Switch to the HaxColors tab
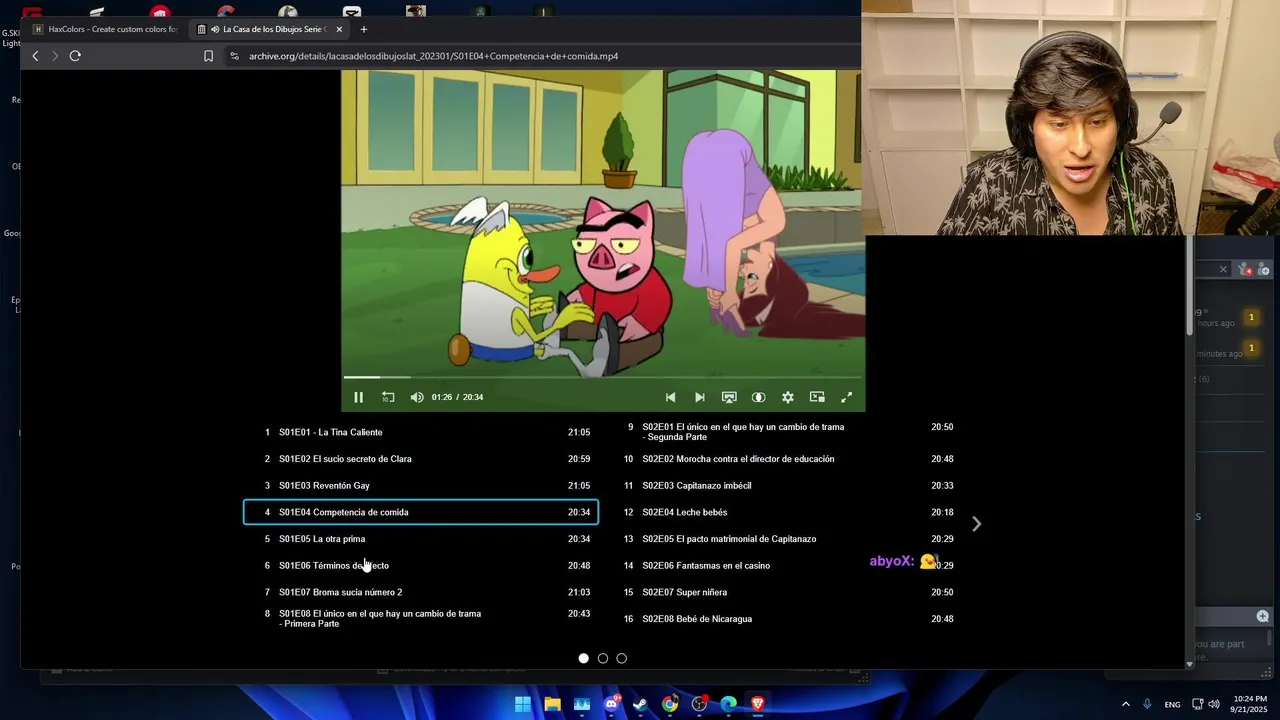 (105, 29)
